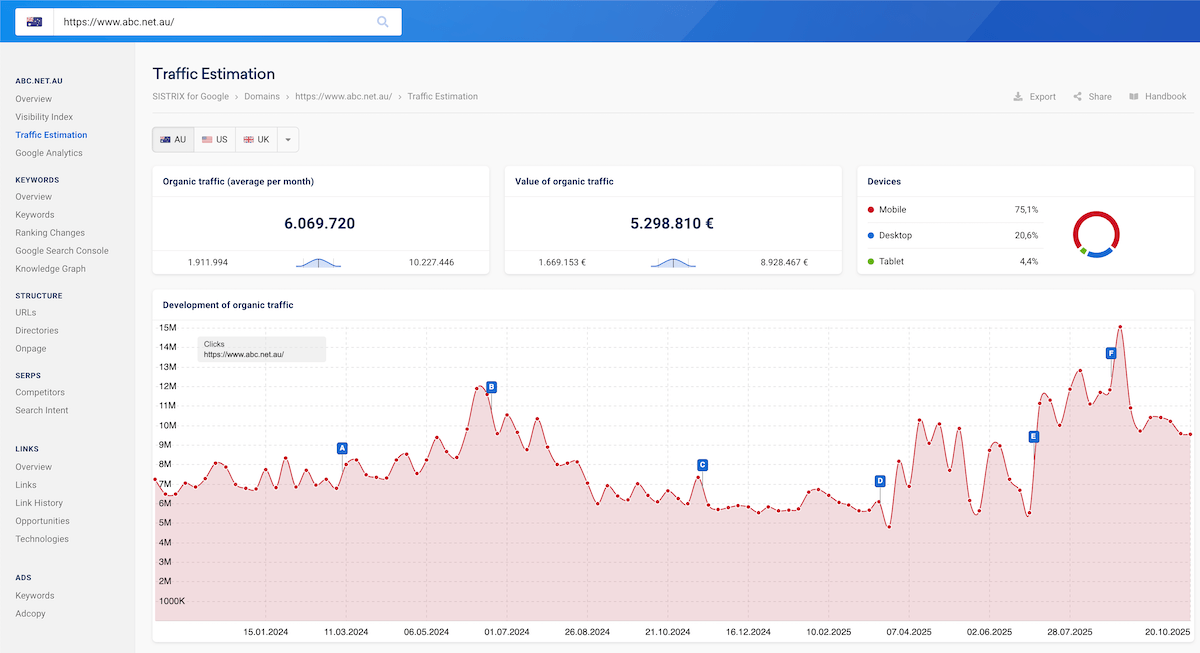Click the Share icon
The image size is (1200, 653).
pos(1077,97)
